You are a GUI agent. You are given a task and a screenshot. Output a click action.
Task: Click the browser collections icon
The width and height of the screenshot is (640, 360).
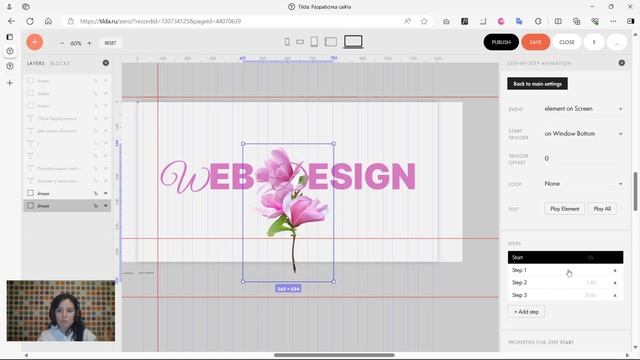[x=576, y=21]
